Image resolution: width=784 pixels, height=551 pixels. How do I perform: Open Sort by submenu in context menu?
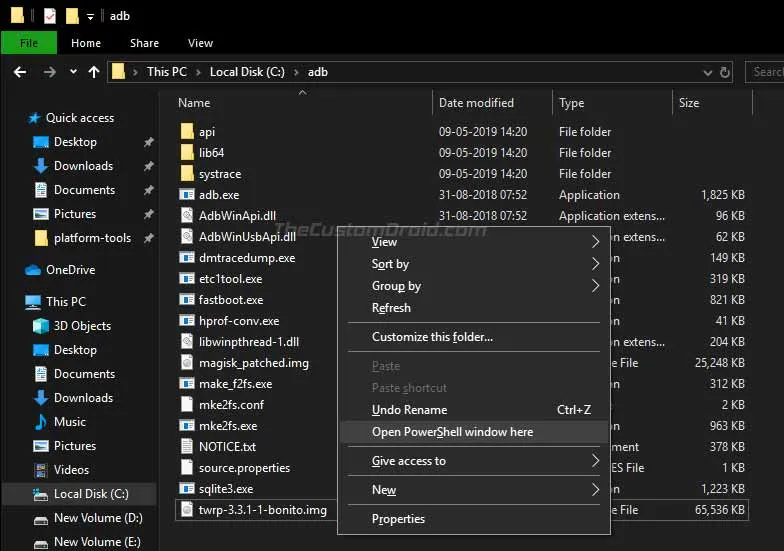(474, 264)
